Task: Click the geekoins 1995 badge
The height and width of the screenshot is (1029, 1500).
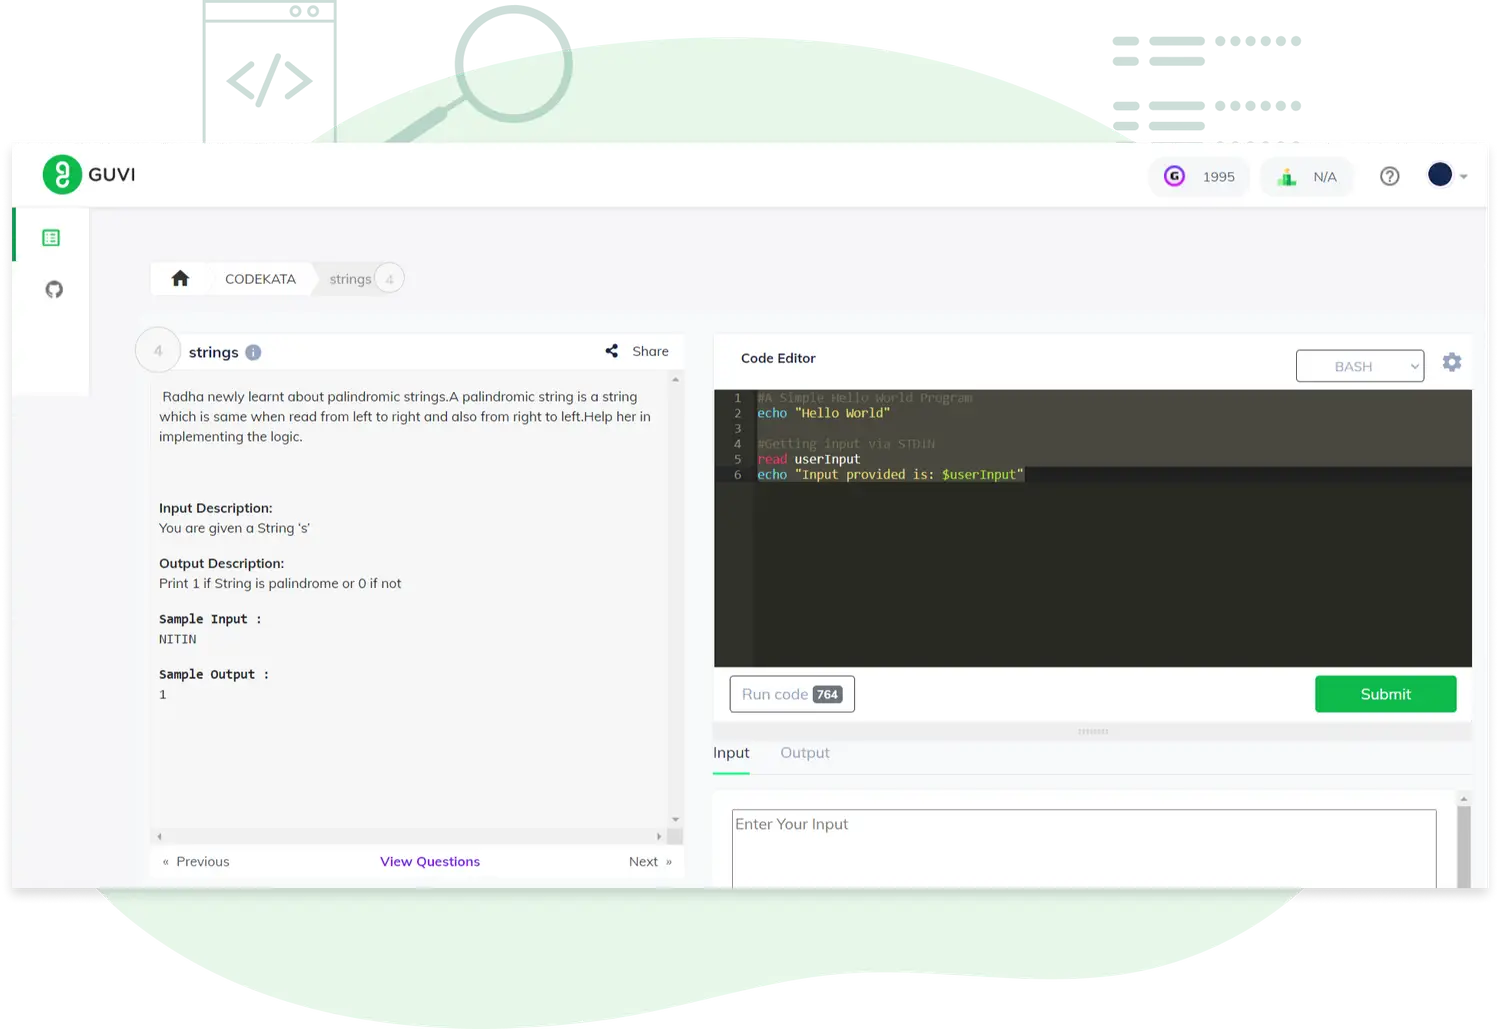Action: [1199, 177]
